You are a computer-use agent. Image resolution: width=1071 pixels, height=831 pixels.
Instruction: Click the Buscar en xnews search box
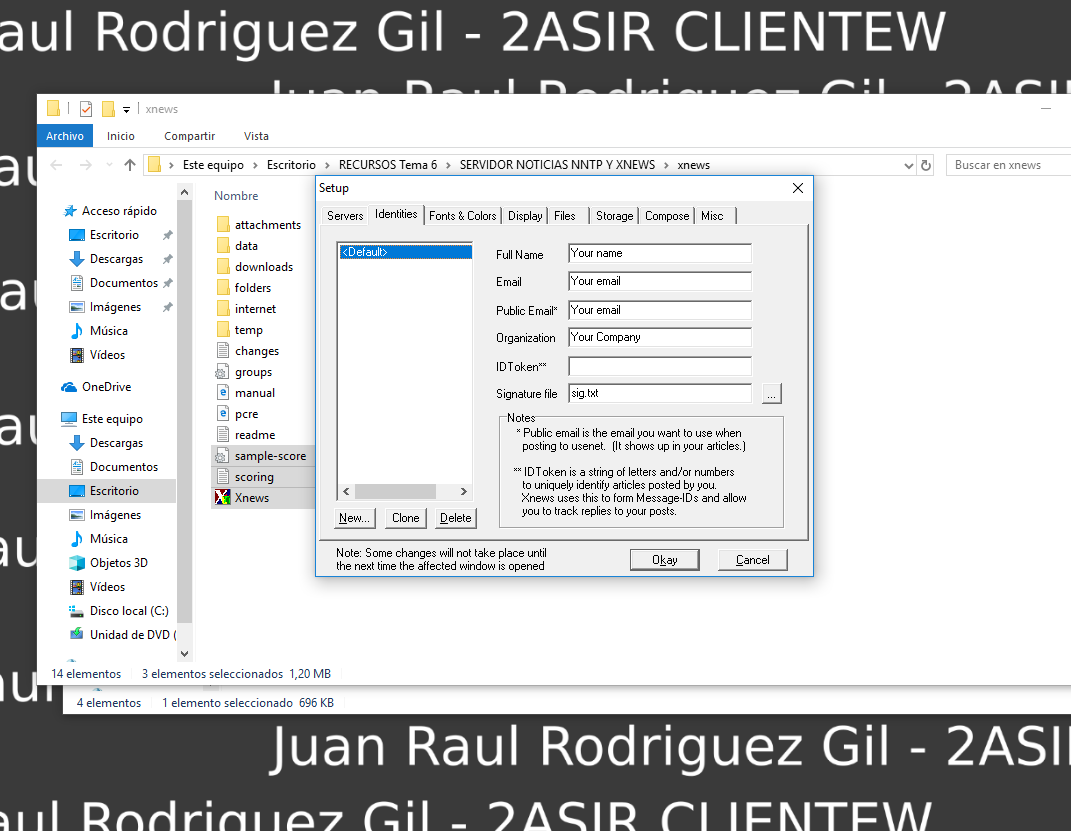1007,165
